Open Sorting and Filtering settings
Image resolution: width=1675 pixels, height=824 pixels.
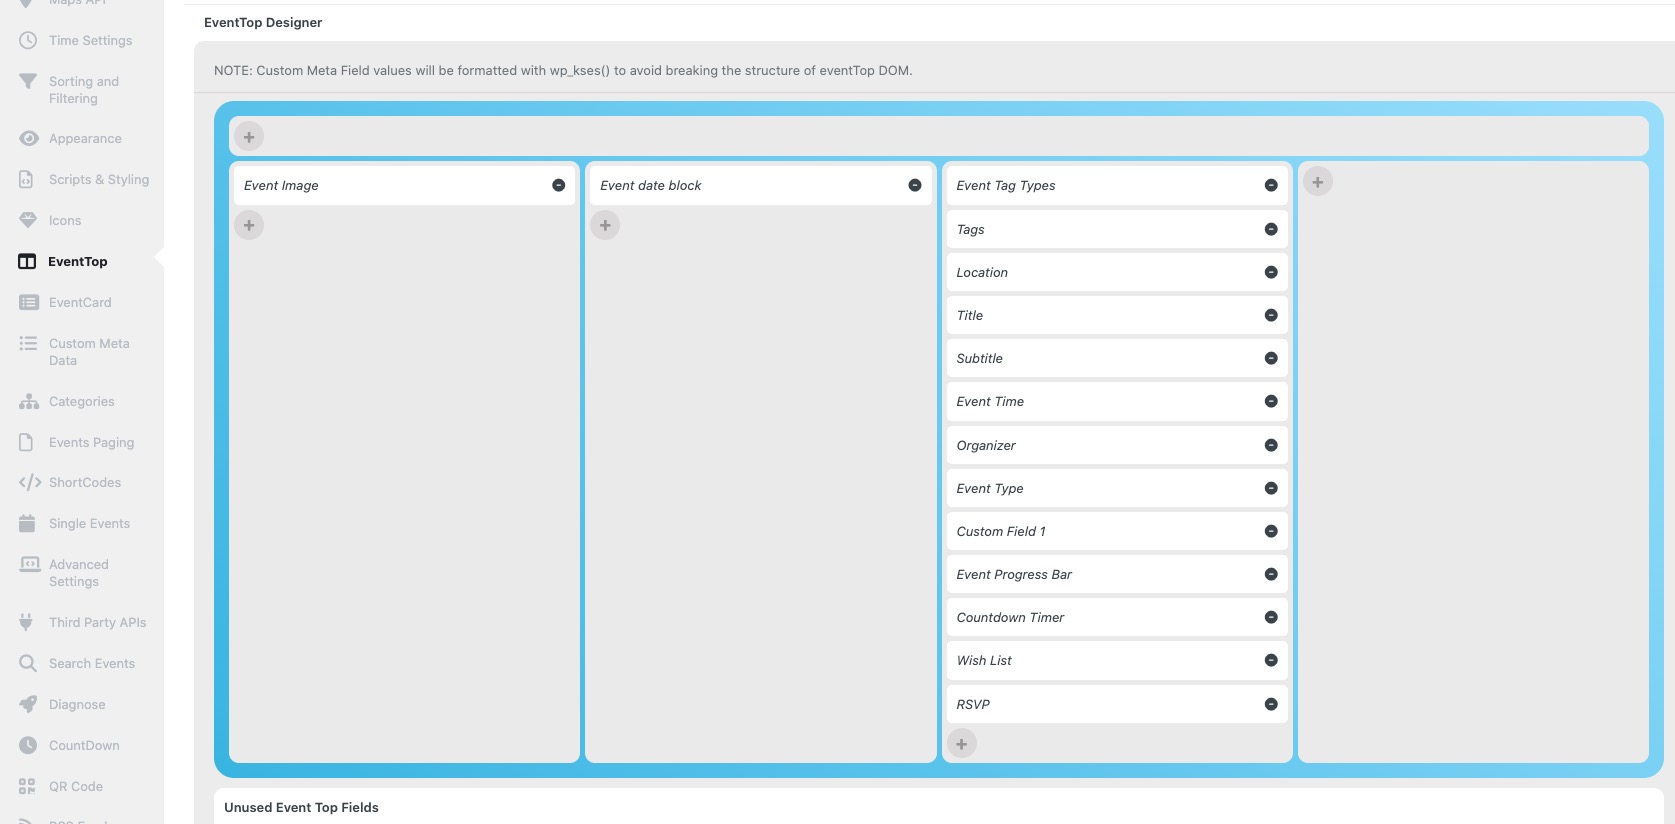point(84,90)
